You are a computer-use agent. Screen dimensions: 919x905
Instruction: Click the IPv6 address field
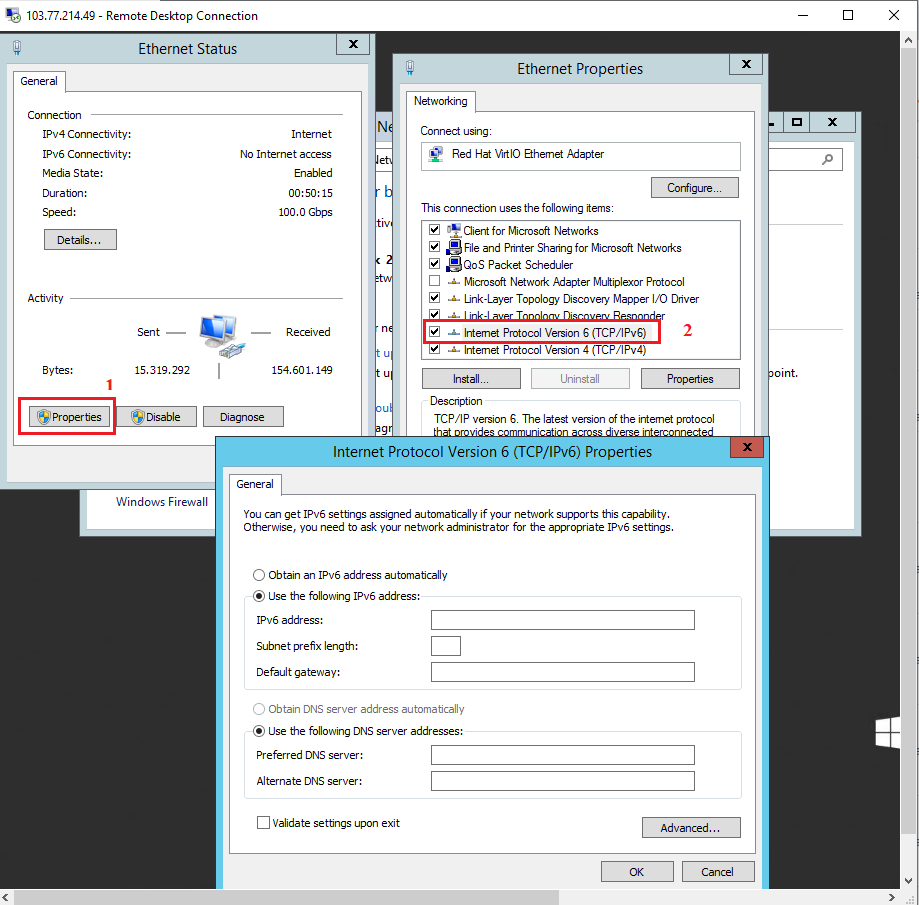(563, 620)
